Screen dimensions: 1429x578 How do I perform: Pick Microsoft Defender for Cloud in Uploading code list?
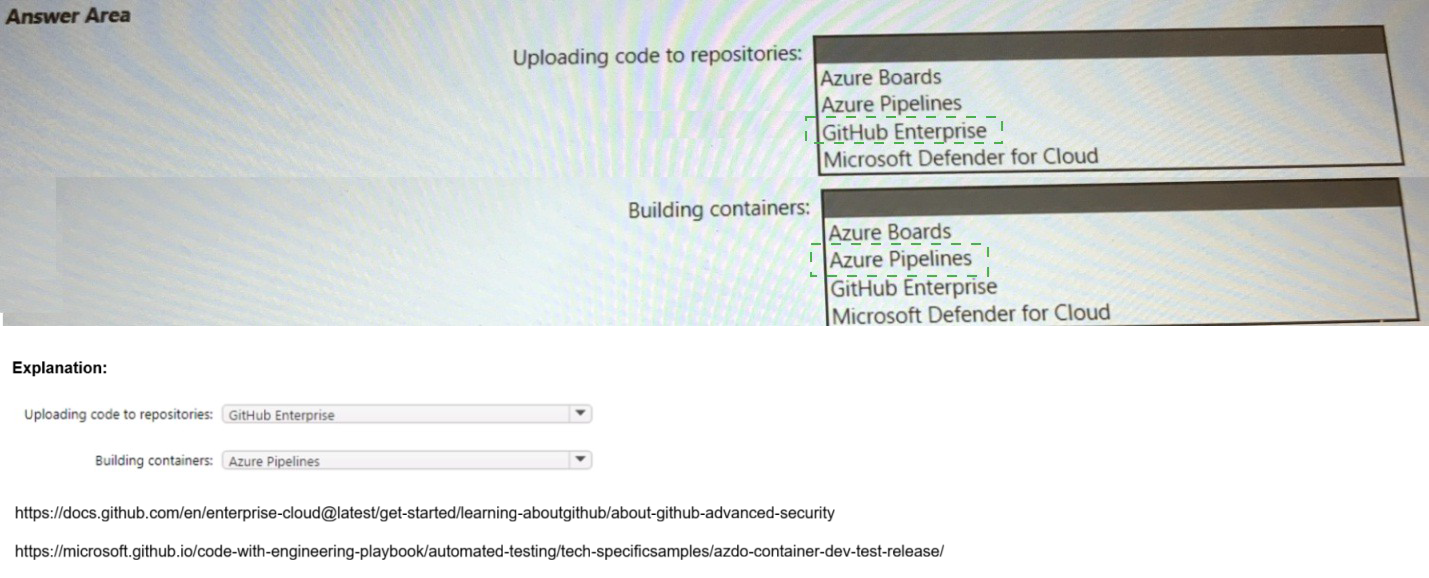[960, 157]
